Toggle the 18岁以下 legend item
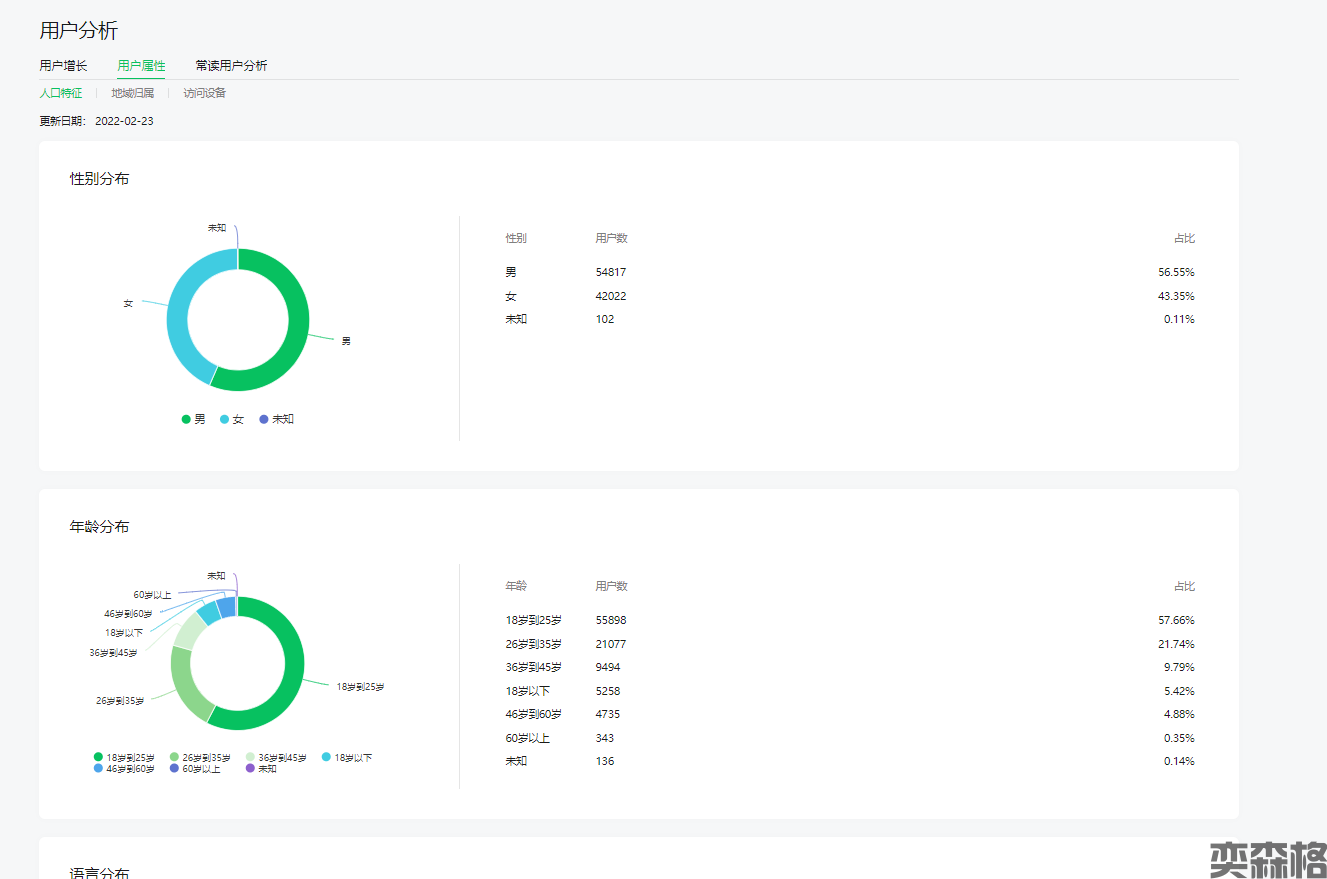Image resolution: width=1327 pixels, height=879 pixels. tap(347, 758)
